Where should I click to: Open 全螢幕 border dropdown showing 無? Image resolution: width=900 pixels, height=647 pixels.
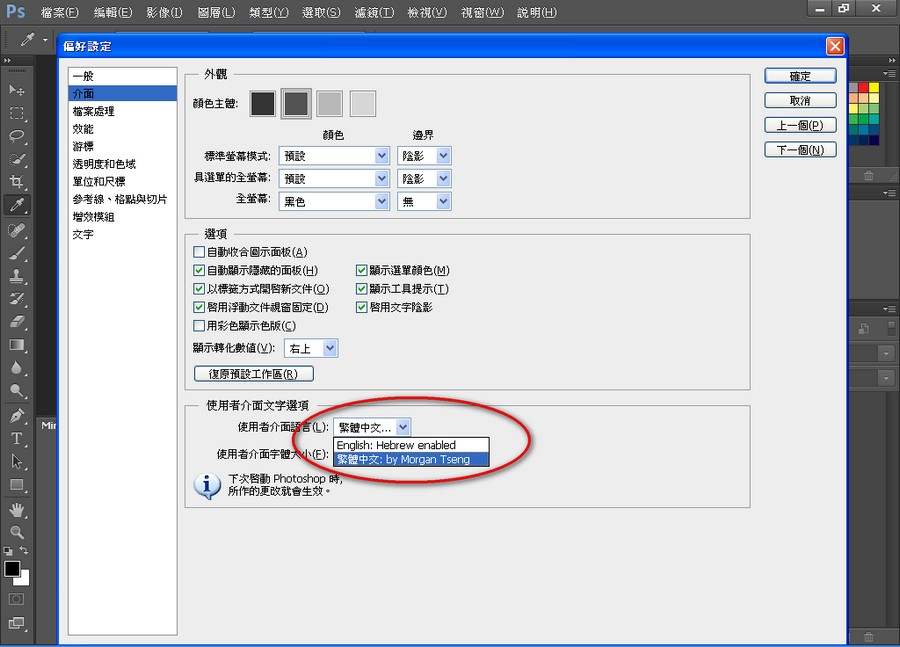[x=424, y=202]
